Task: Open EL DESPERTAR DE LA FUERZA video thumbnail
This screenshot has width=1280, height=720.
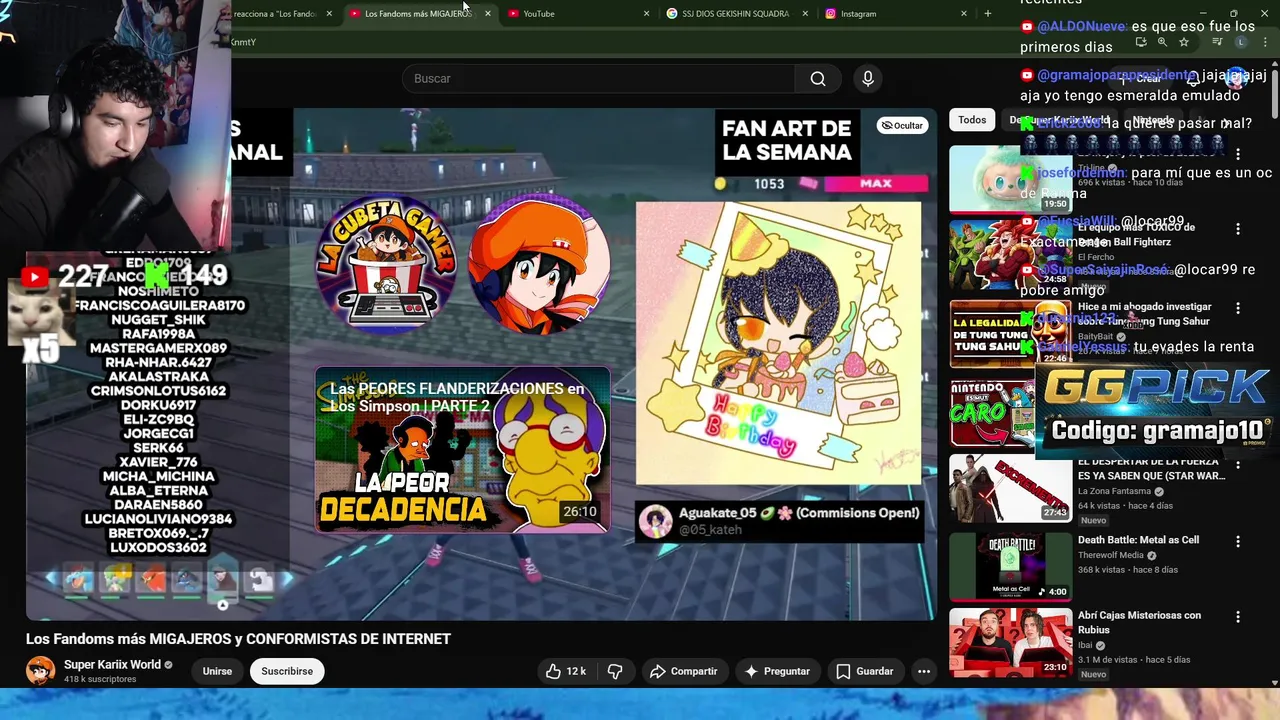Action: click(x=1010, y=488)
